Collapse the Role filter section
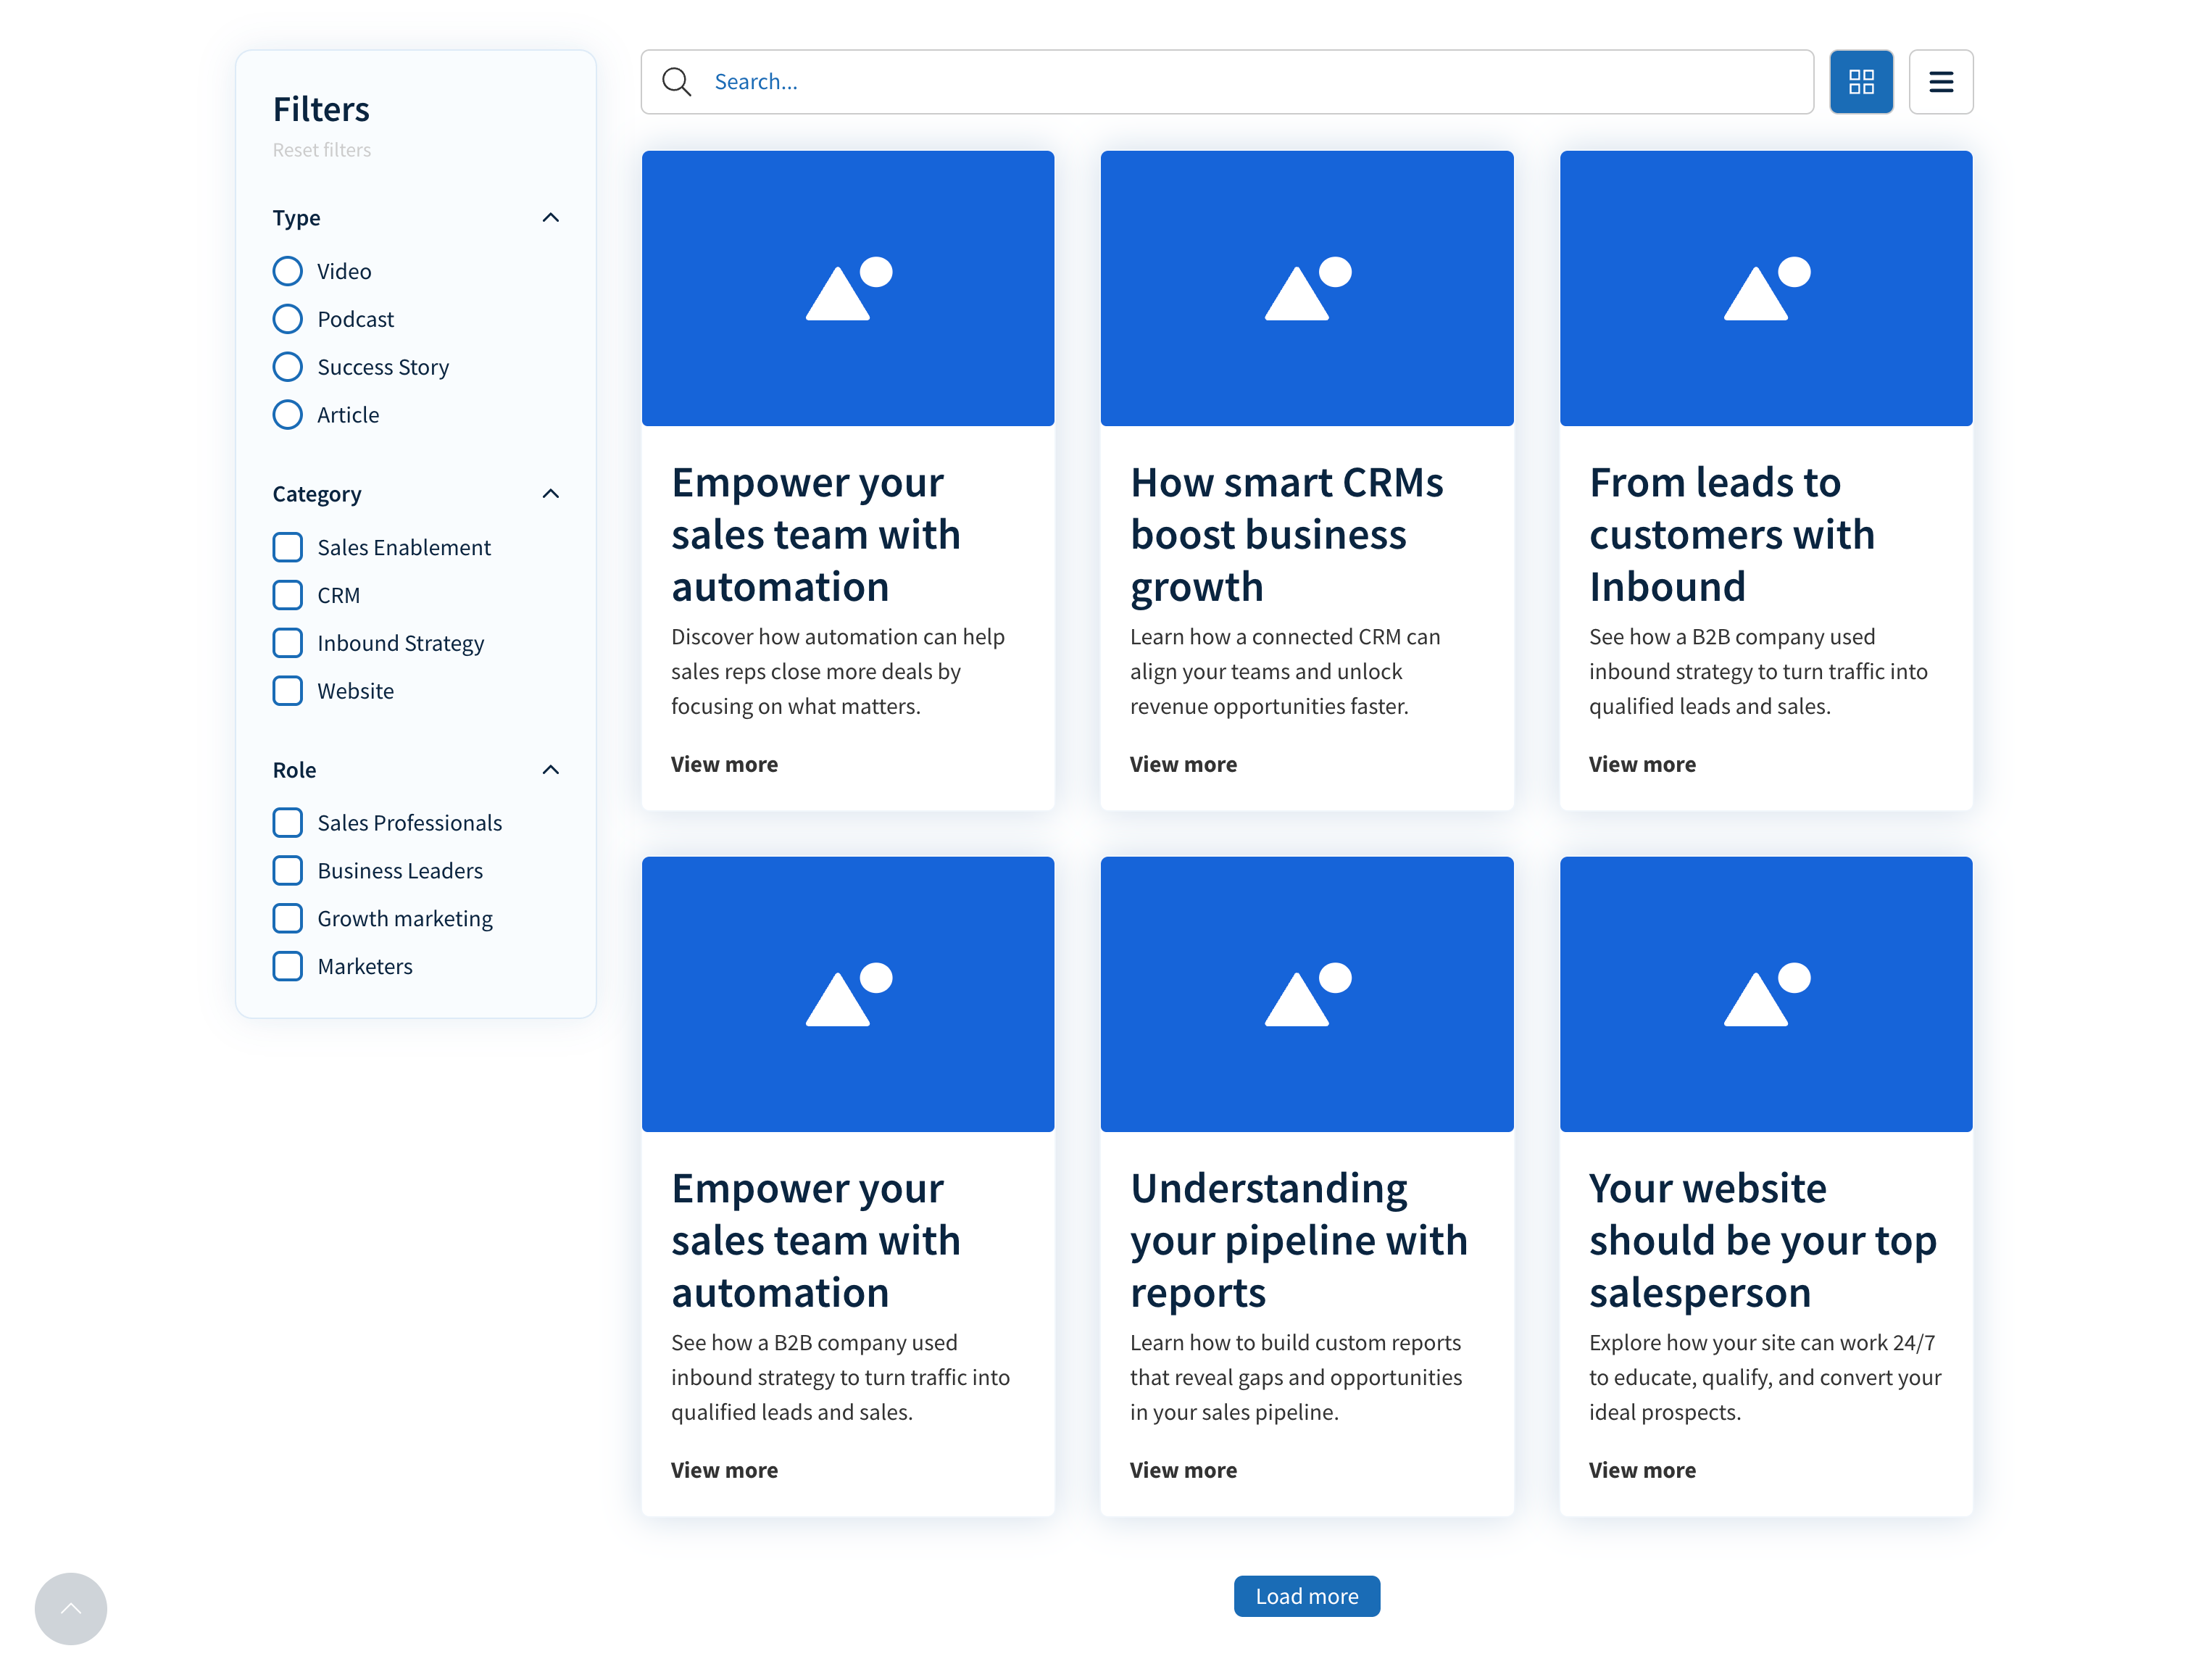Viewport: 2209px width, 1680px height. pos(550,770)
